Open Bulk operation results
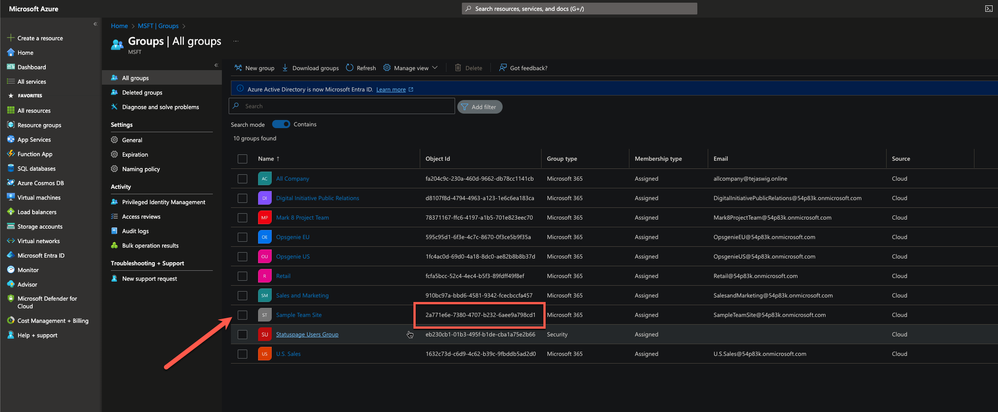 coord(150,245)
